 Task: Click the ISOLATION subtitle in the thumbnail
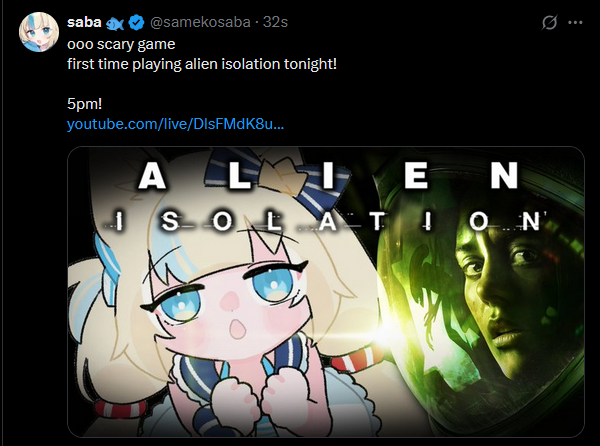click(324, 221)
